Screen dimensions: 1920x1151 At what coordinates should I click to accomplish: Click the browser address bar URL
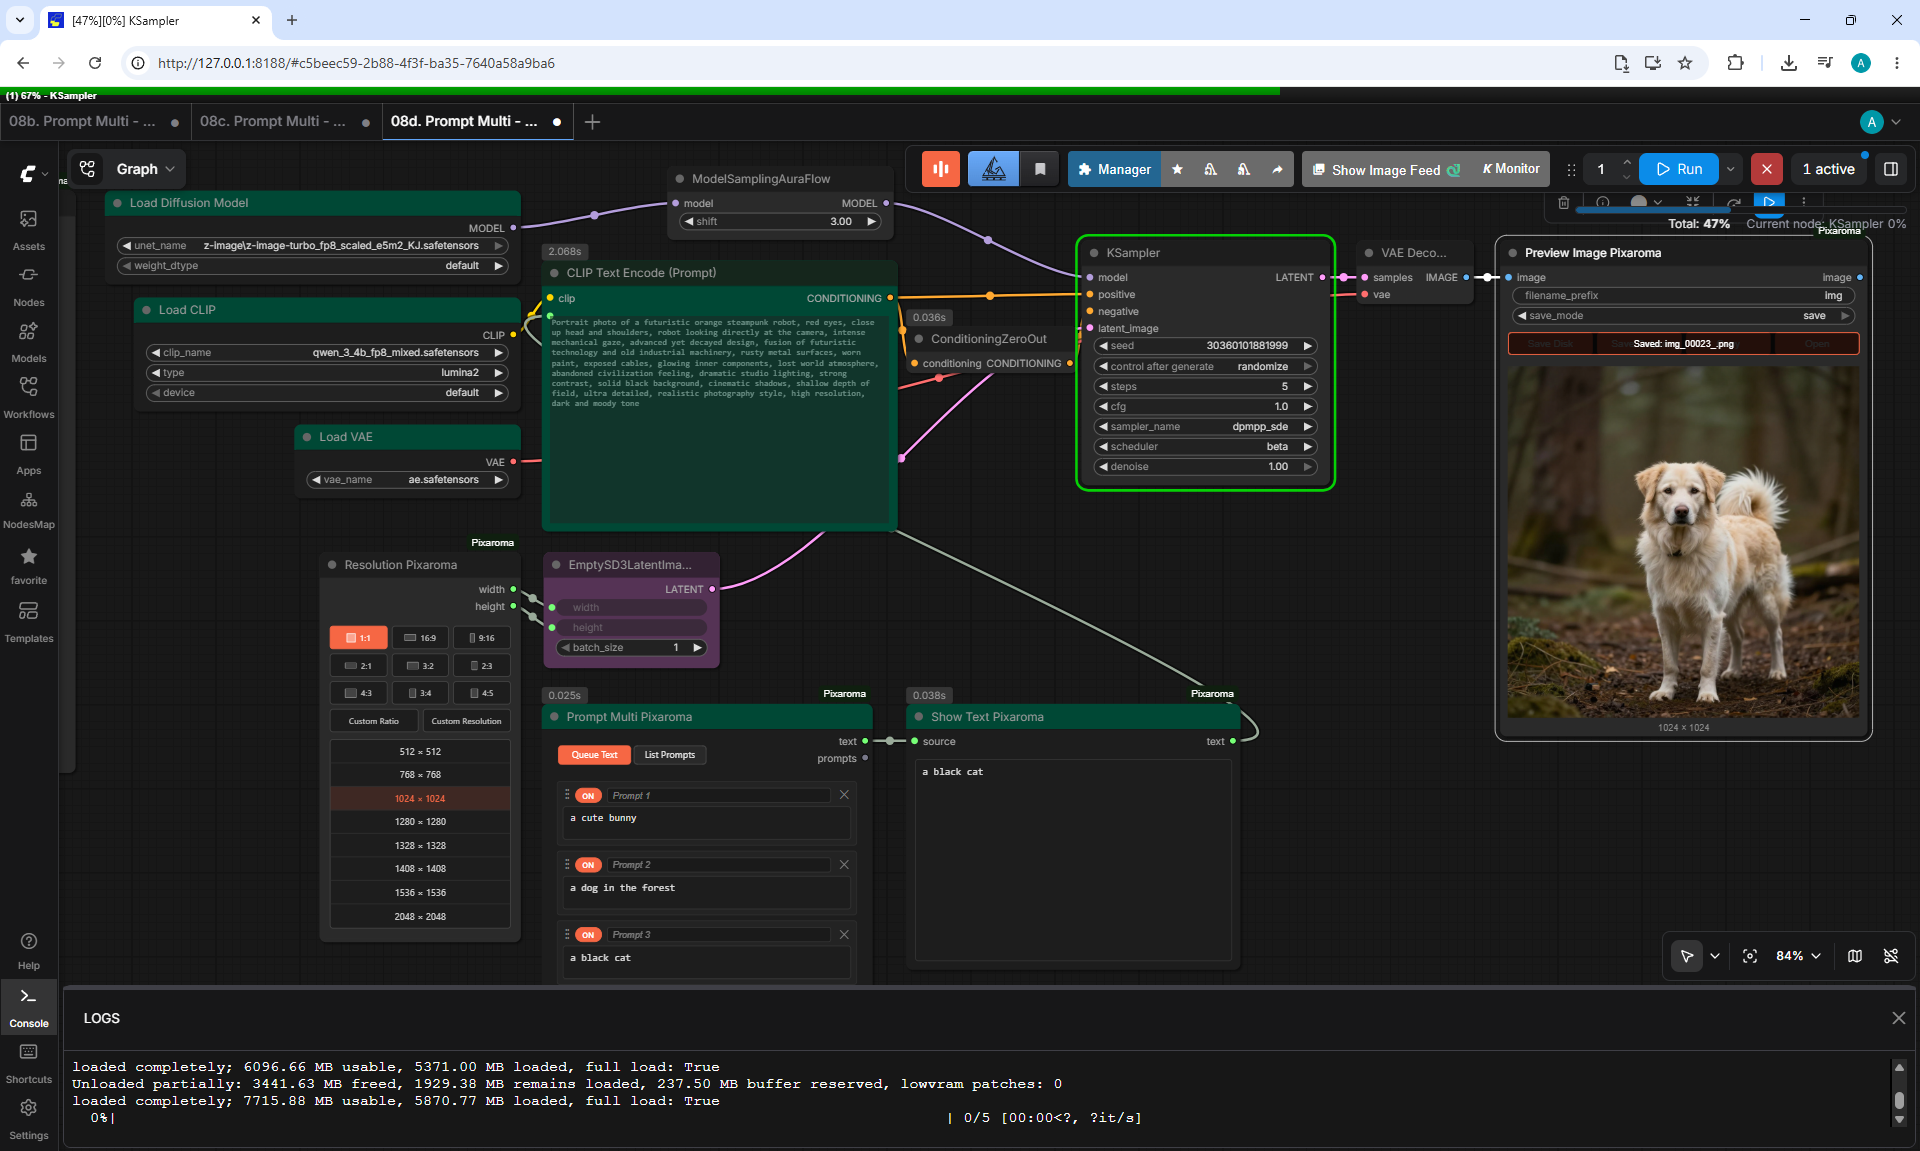coord(356,63)
